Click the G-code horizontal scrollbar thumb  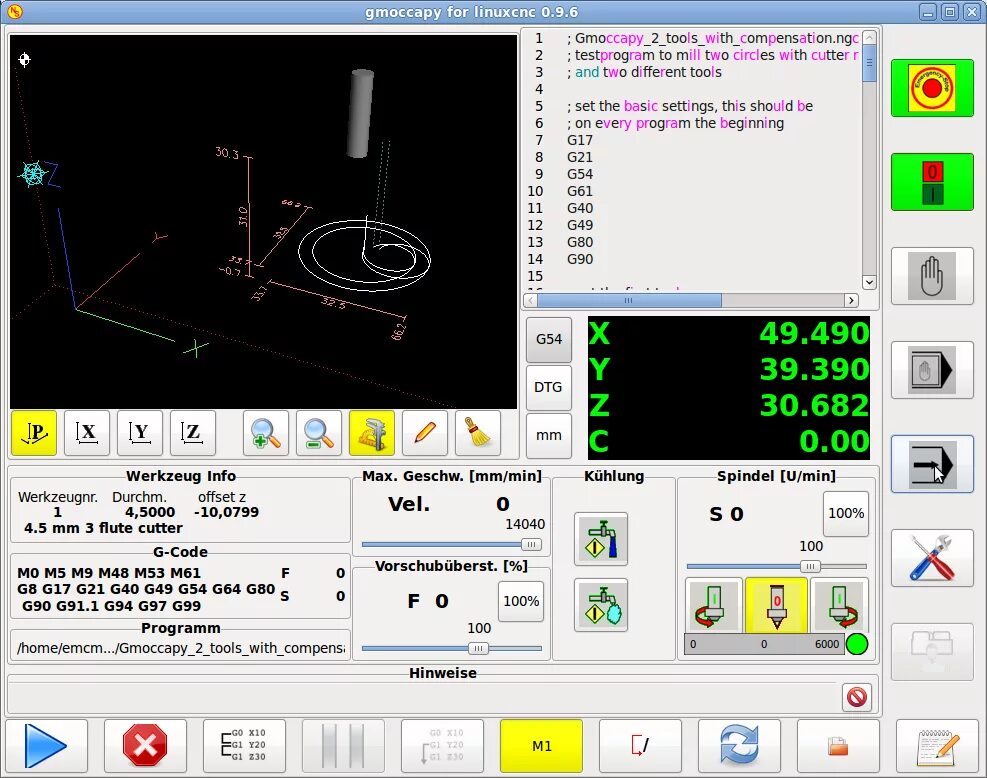[x=629, y=301]
